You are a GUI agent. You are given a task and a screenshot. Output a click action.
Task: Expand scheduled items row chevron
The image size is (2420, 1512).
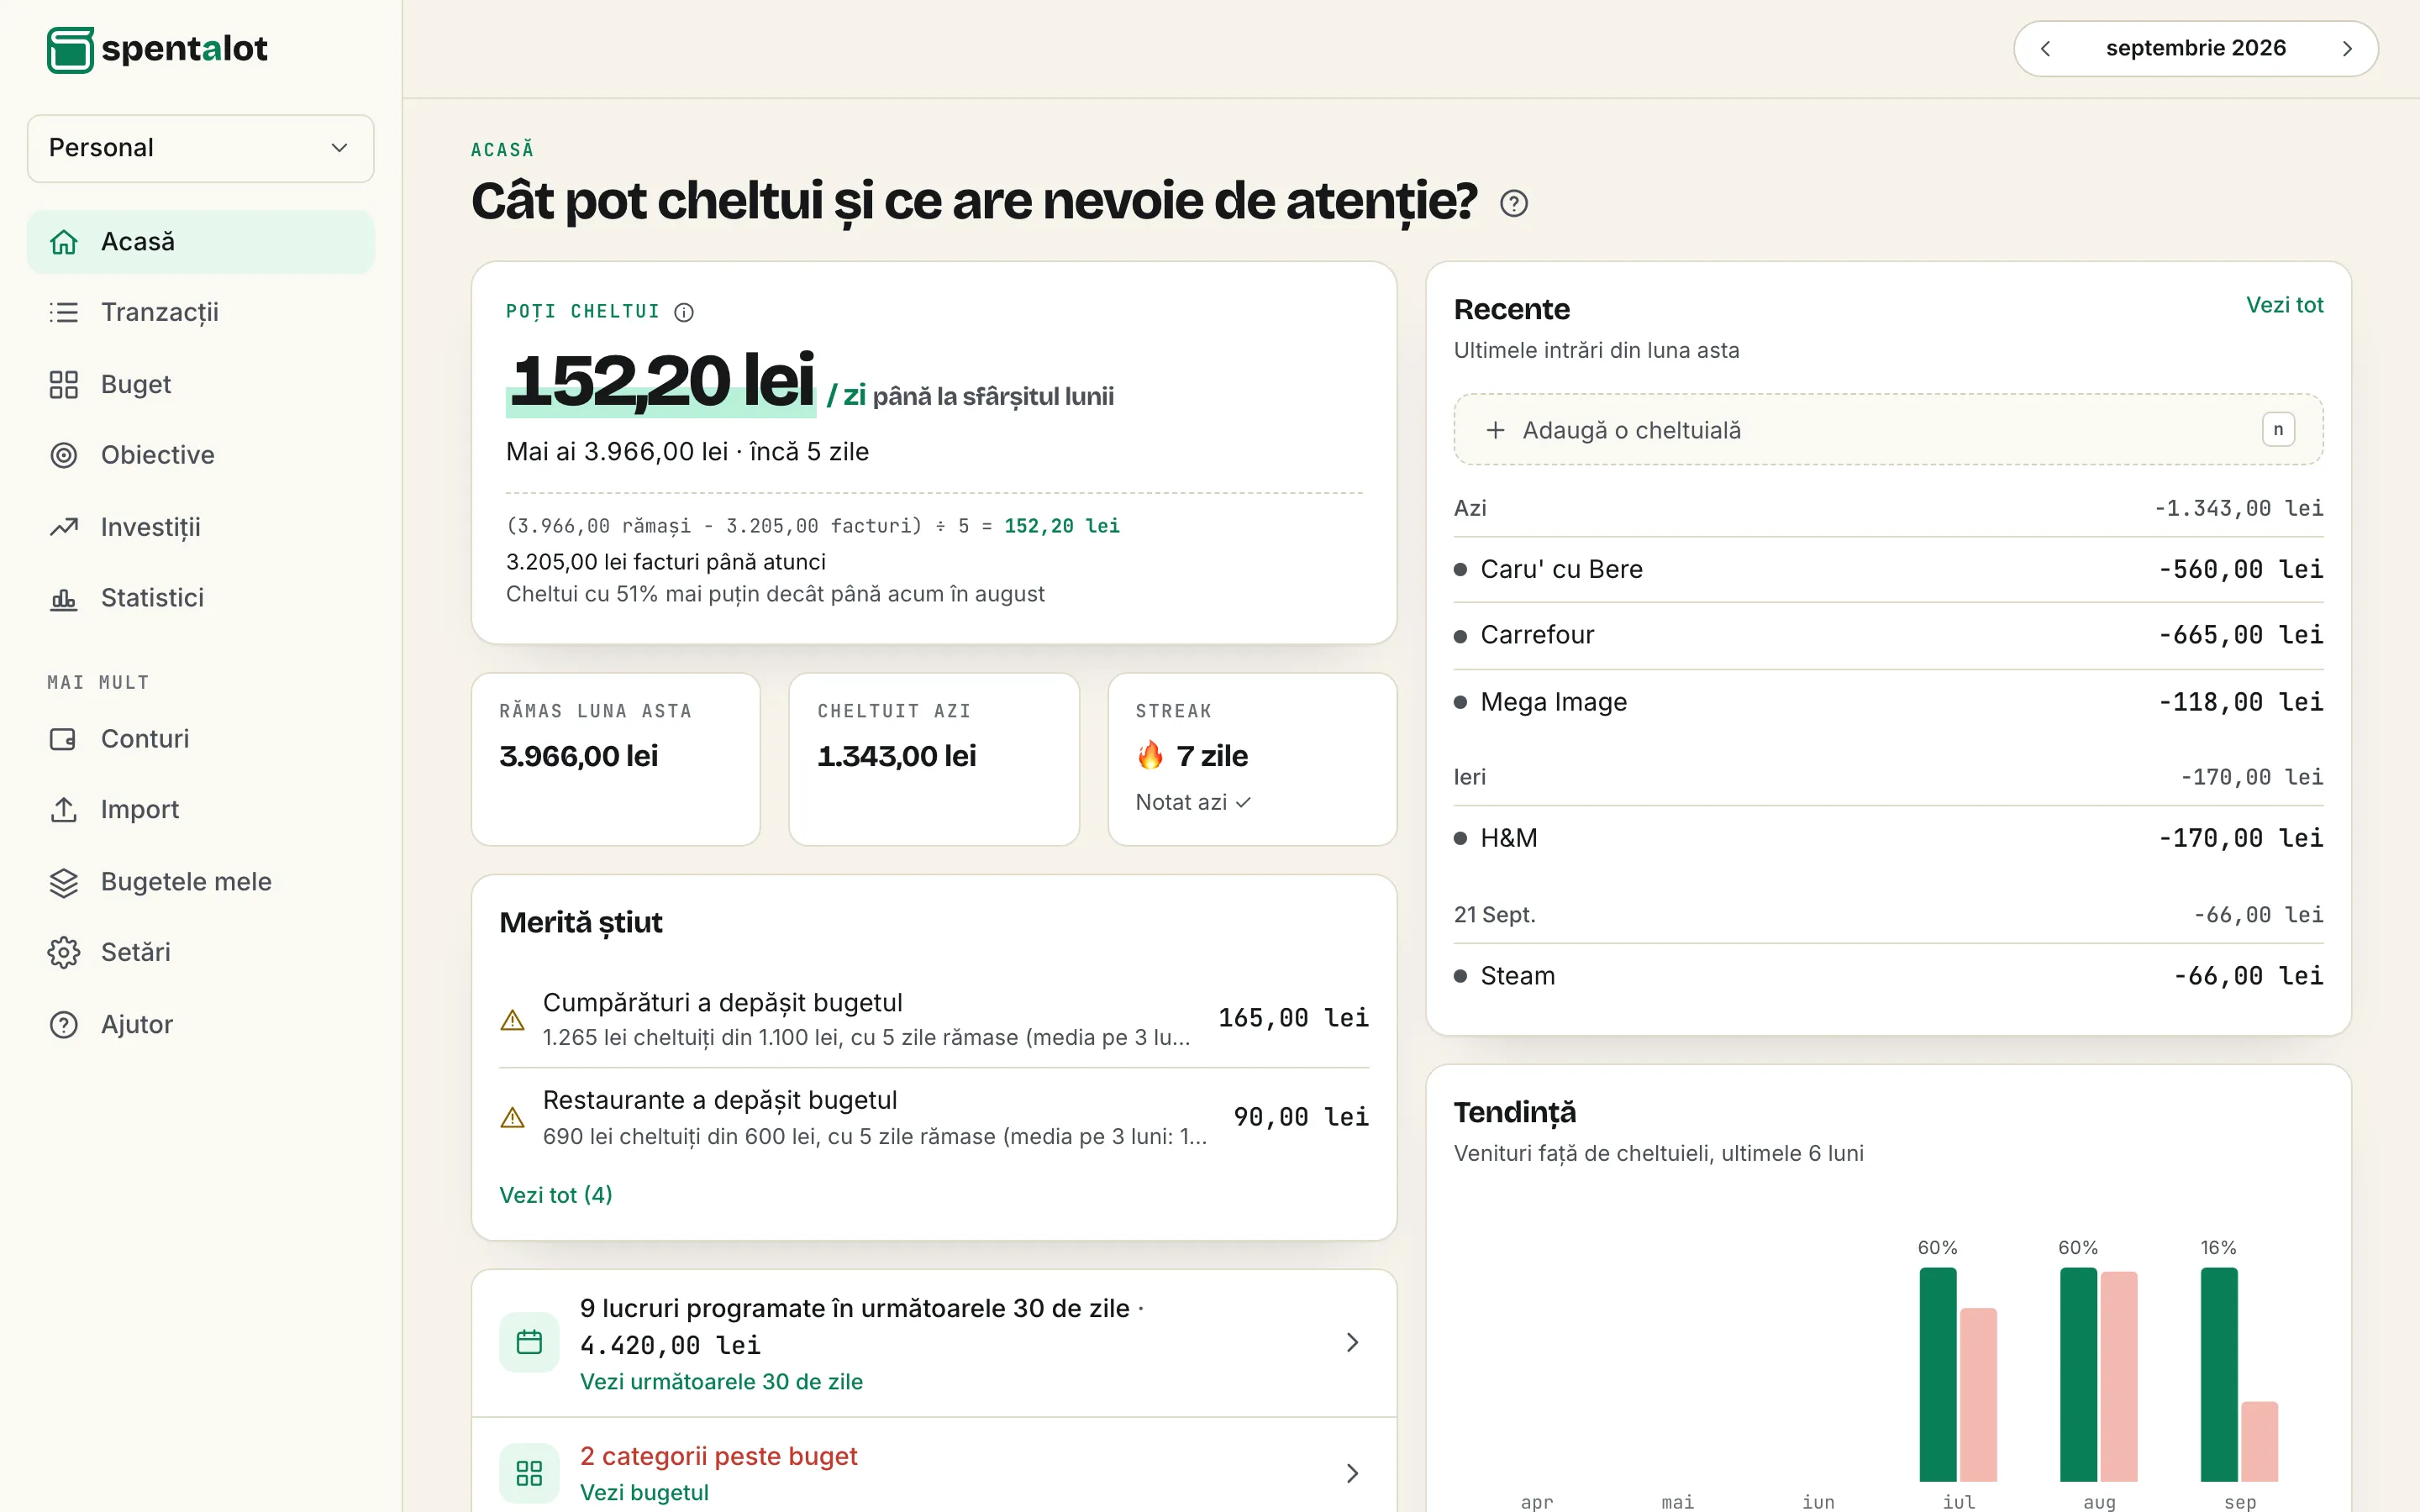pos(1352,1342)
